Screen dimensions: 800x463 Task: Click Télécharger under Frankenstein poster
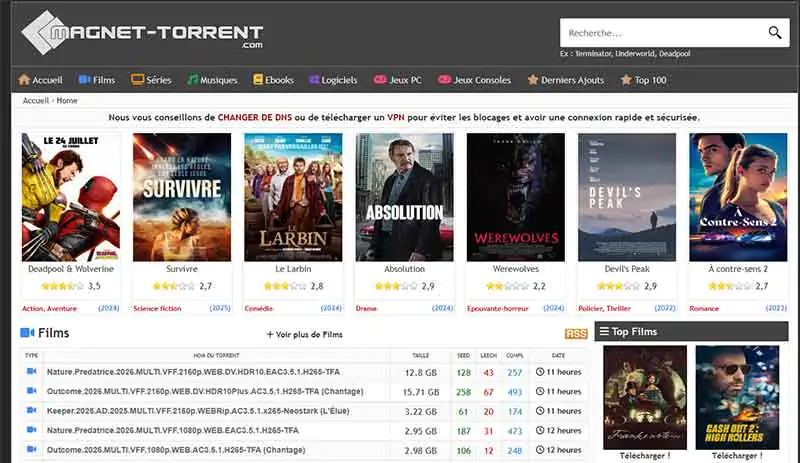[645, 456]
